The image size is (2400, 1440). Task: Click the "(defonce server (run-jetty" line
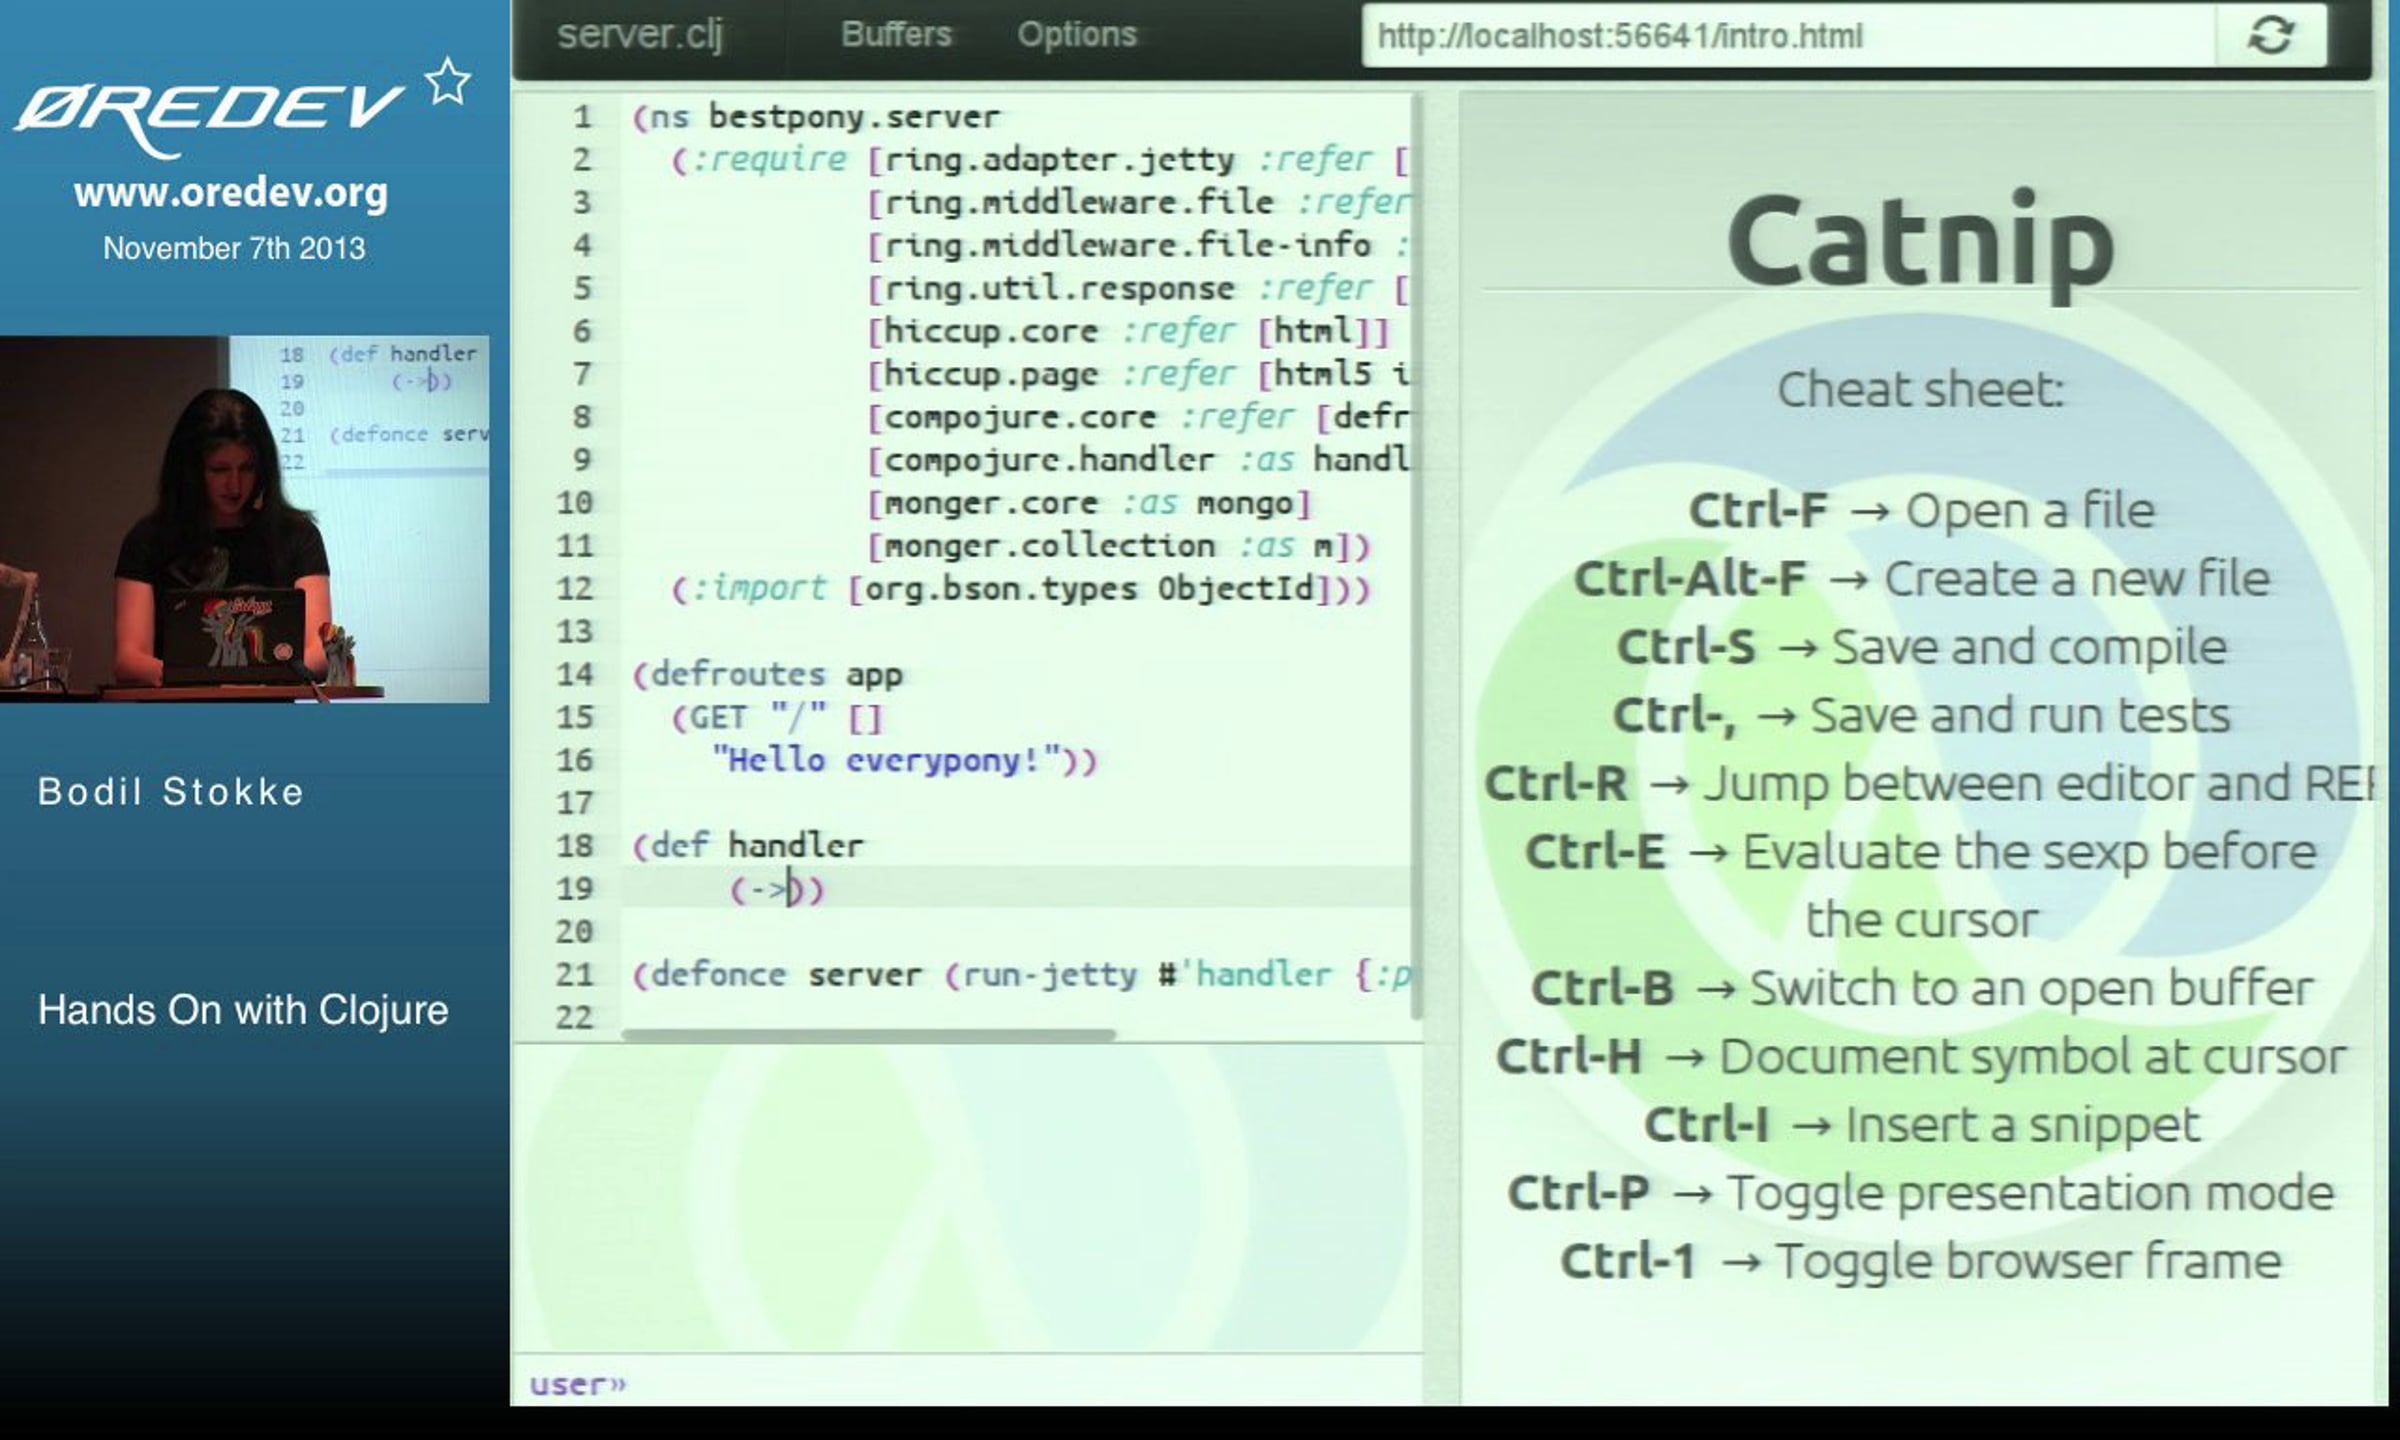click(x=1020, y=975)
